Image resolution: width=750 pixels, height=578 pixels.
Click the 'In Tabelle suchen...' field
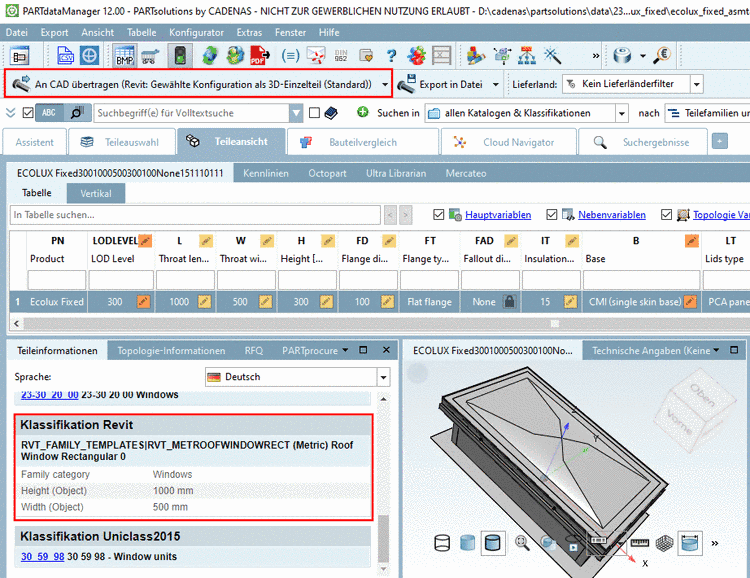coord(195,215)
